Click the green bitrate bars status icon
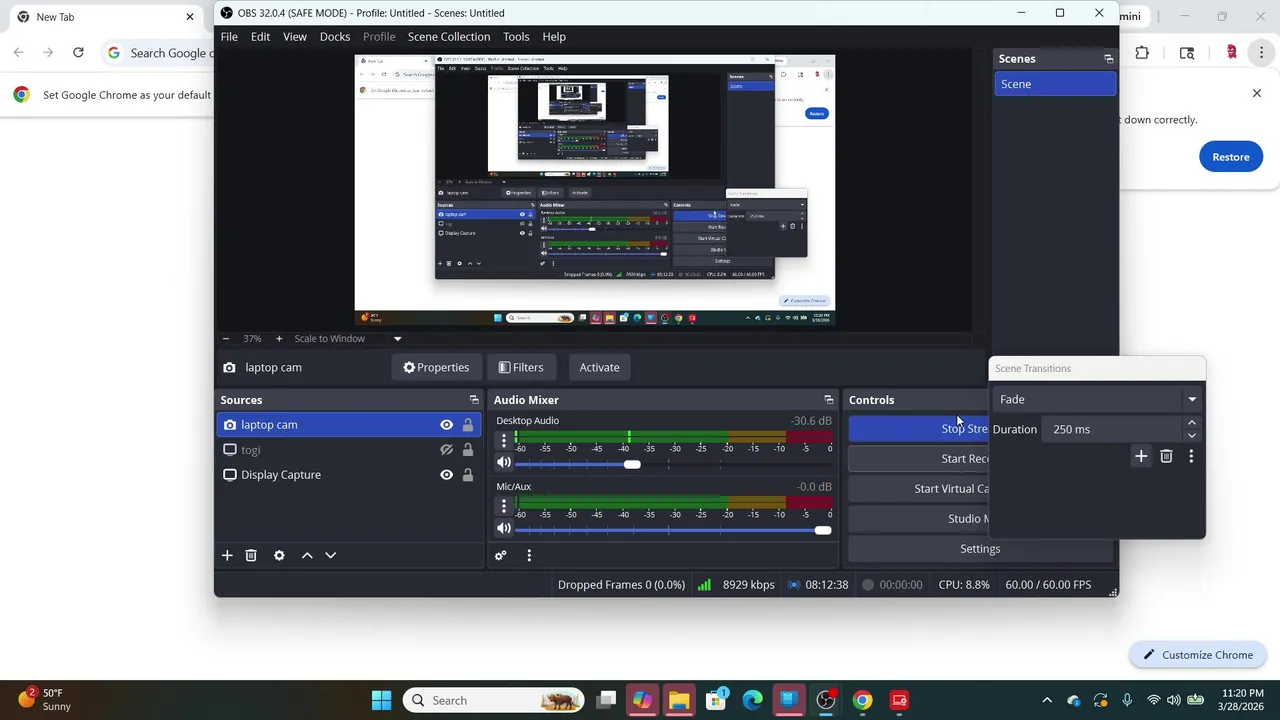 click(705, 585)
